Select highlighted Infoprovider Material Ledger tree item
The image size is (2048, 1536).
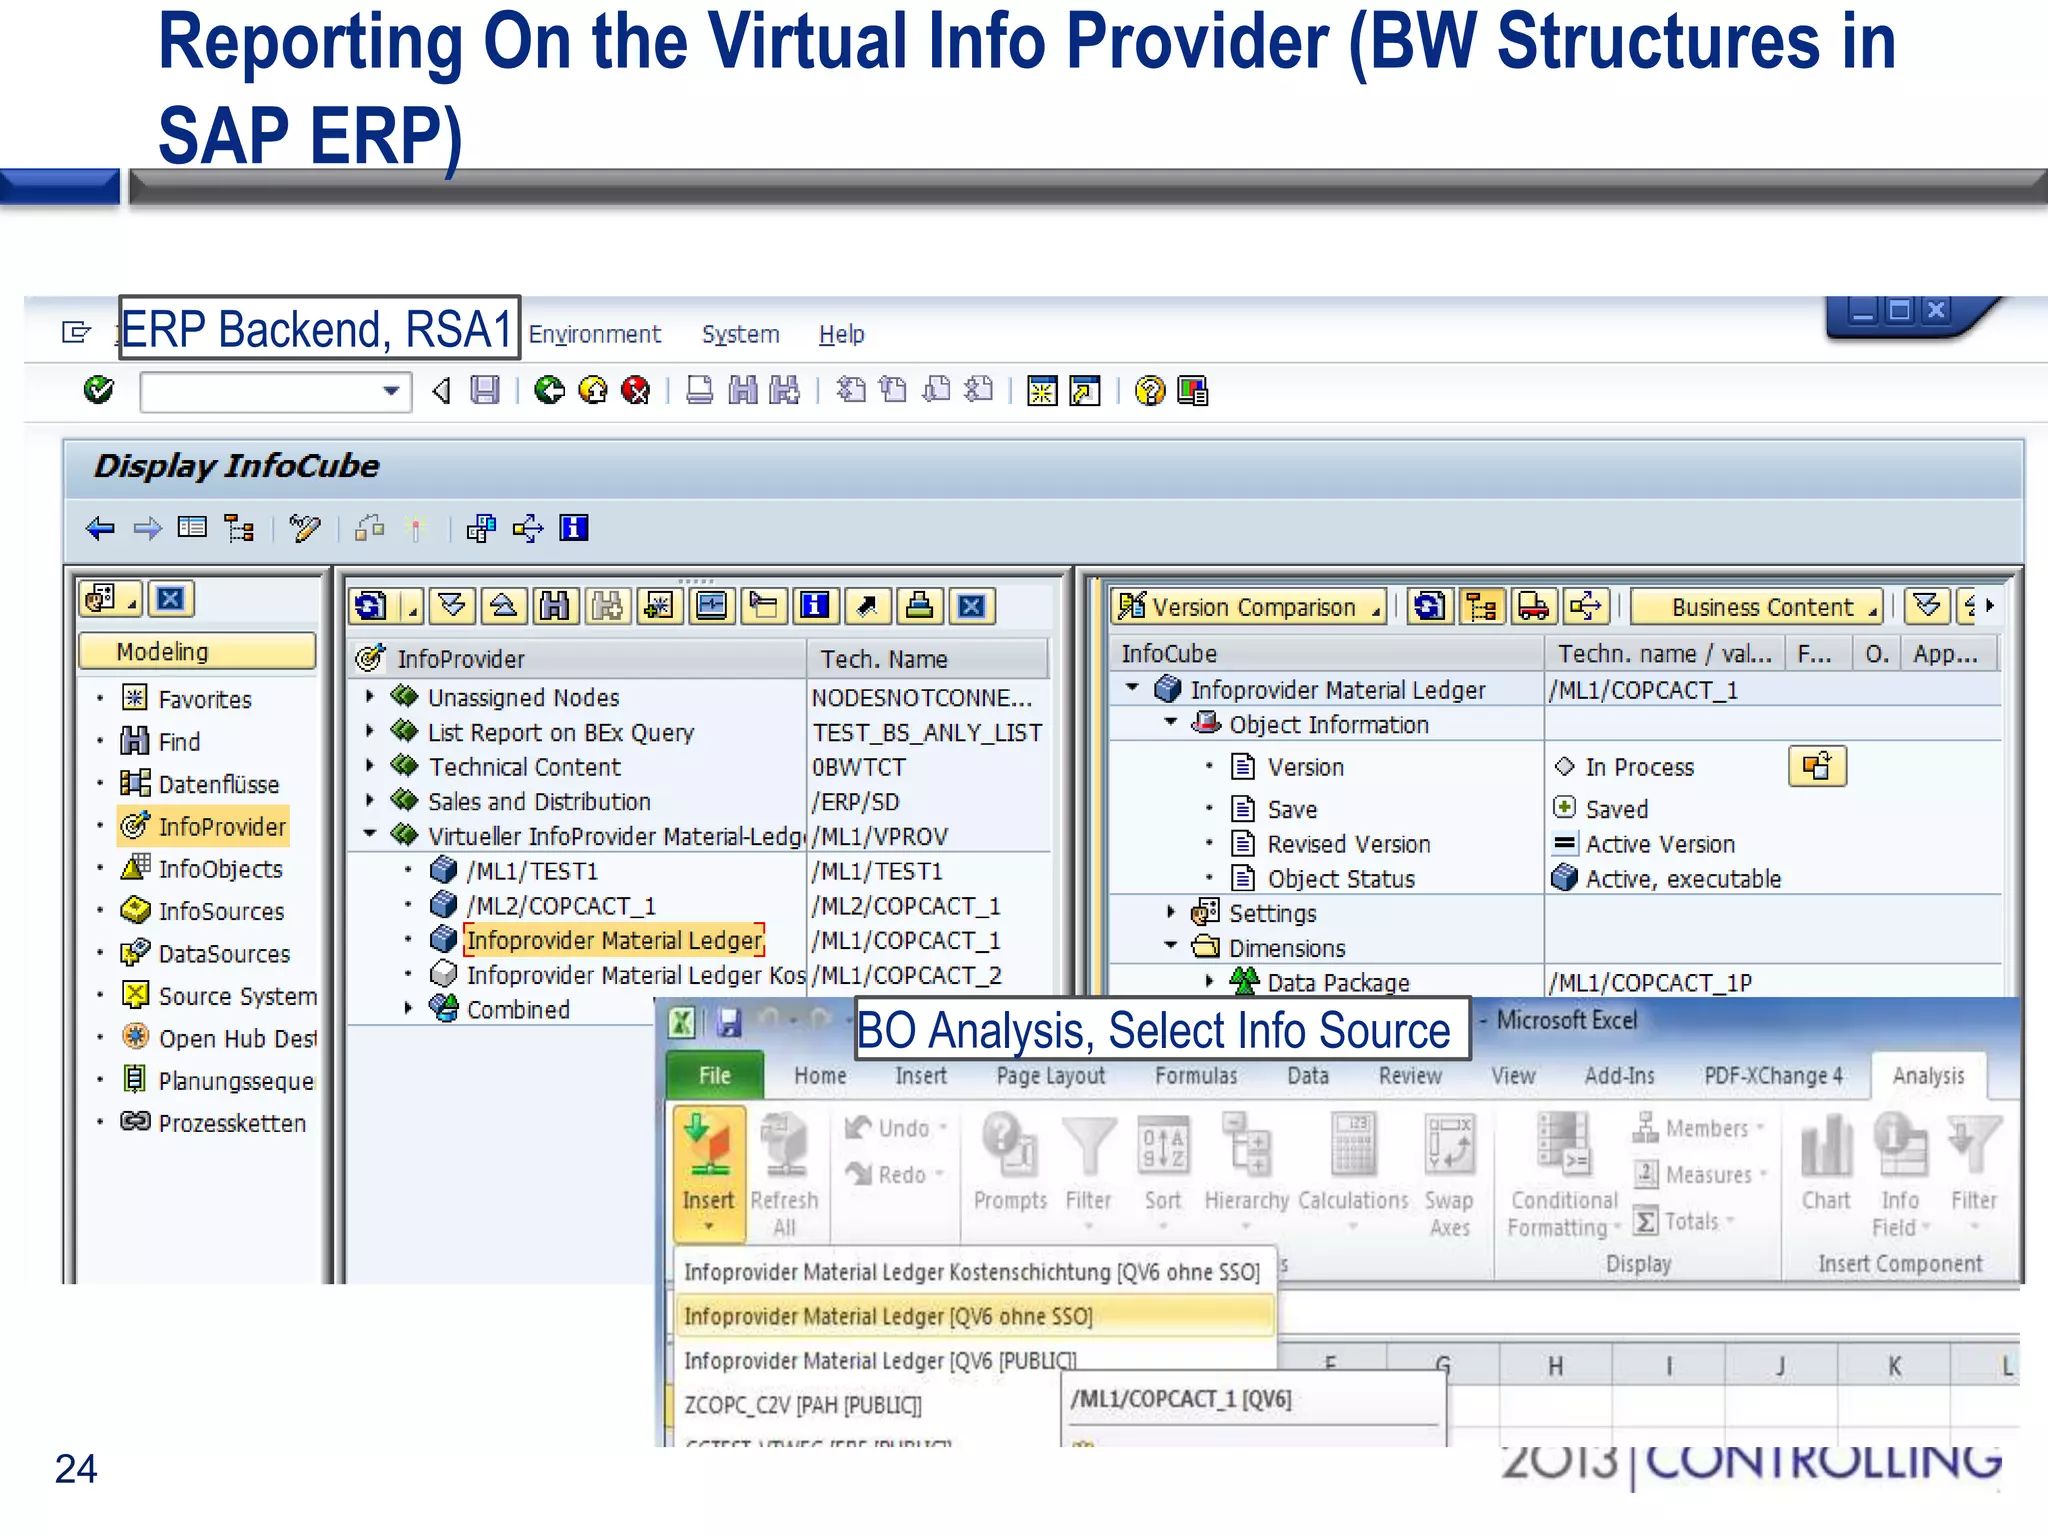point(614,940)
